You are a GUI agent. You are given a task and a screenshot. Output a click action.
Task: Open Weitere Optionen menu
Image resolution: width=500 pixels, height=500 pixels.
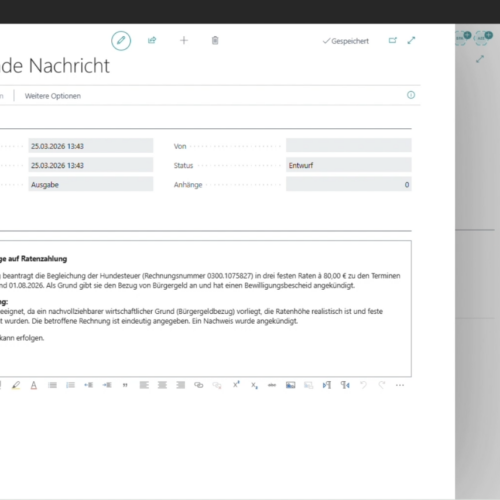pyautogui.click(x=53, y=96)
